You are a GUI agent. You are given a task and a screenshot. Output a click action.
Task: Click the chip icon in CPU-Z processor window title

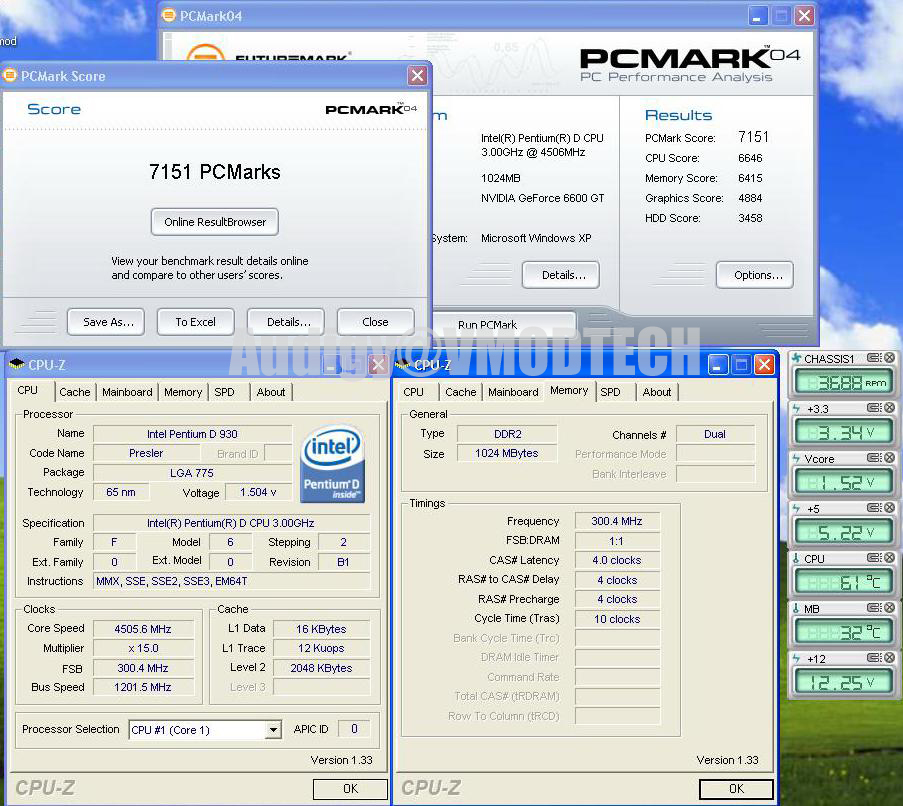pyautogui.click(x=17, y=364)
